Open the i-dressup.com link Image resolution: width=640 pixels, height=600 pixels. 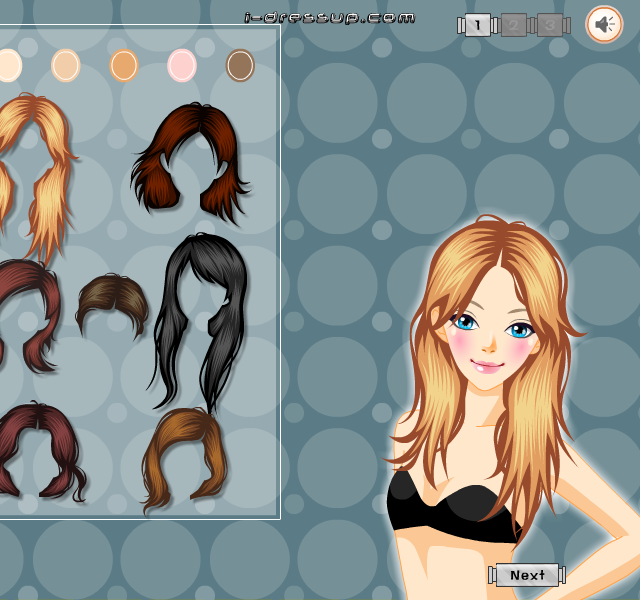pyautogui.click(x=330, y=18)
